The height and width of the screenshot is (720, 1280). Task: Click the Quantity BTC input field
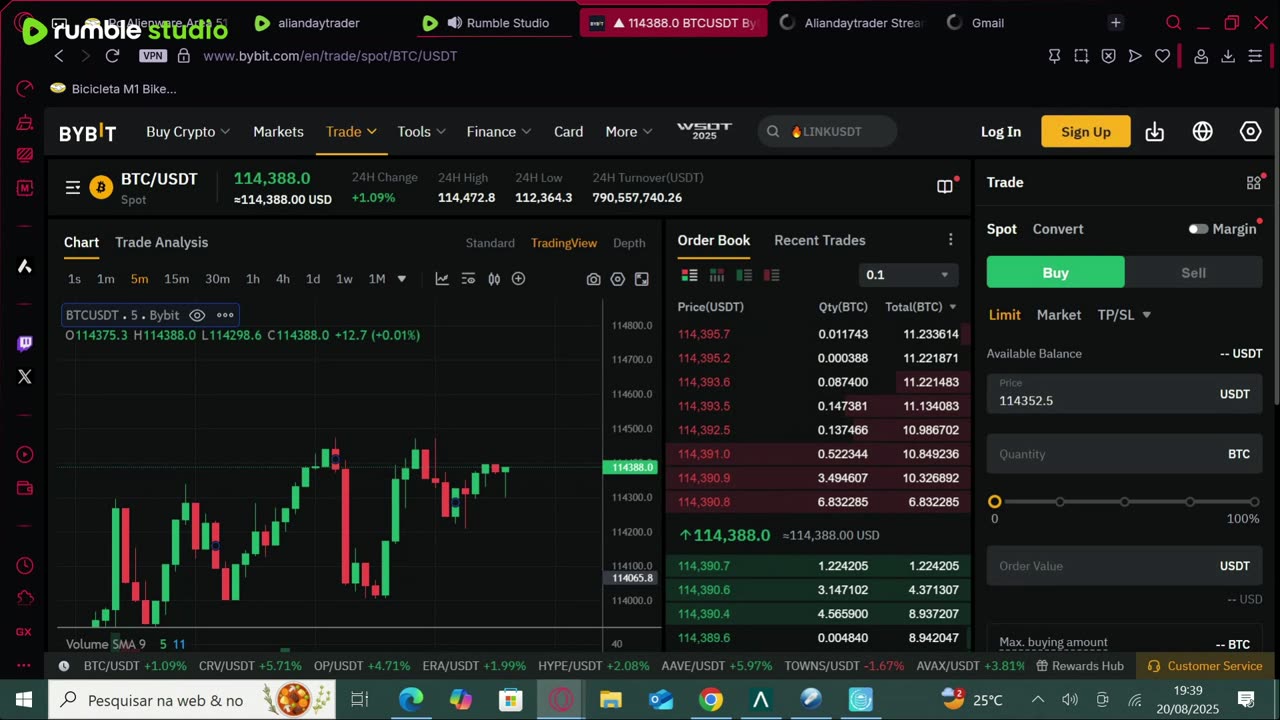tap(1124, 454)
